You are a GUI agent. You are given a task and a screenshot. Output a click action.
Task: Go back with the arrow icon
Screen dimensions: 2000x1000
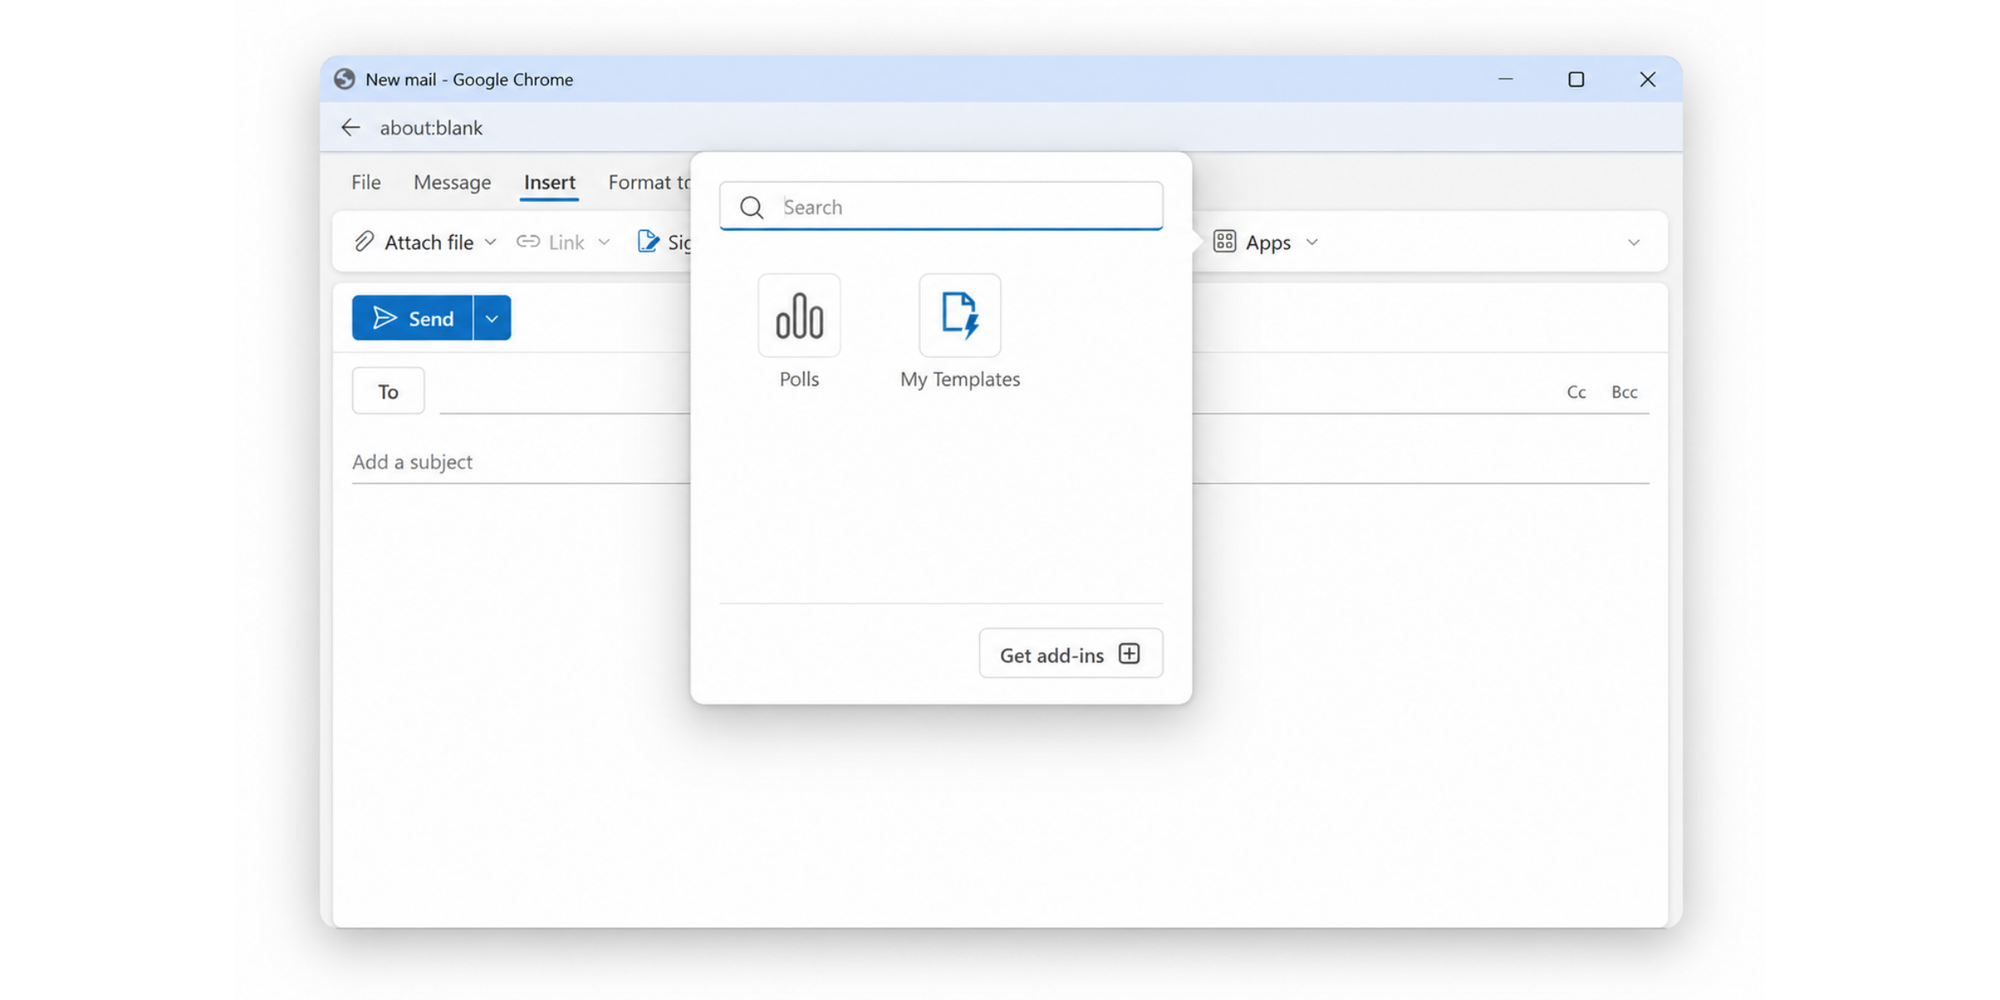pyautogui.click(x=350, y=127)
